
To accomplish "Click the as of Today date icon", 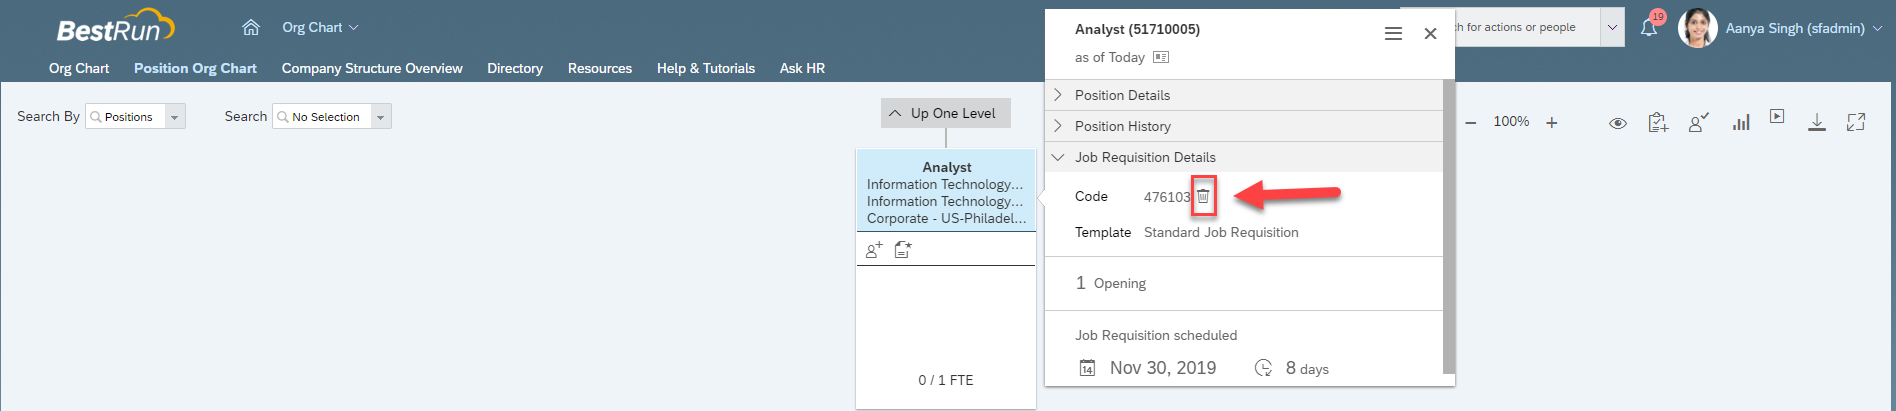I will click(1161, 57).
